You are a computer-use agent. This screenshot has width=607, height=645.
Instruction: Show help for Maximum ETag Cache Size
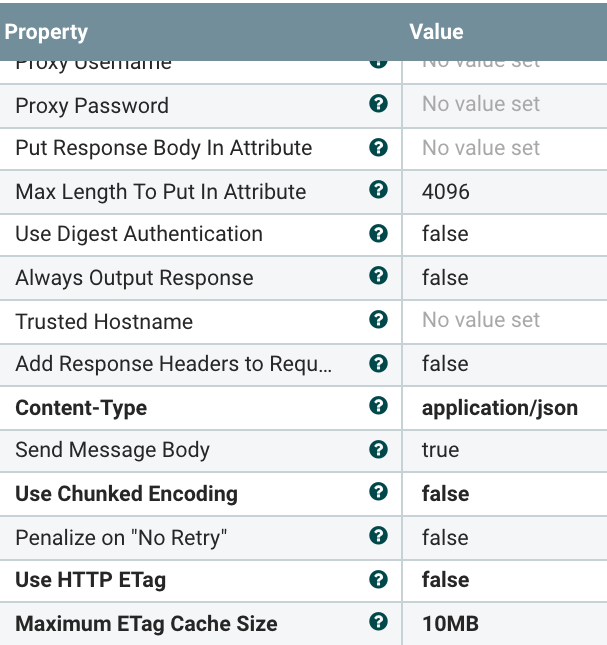[x=378, y=622]
